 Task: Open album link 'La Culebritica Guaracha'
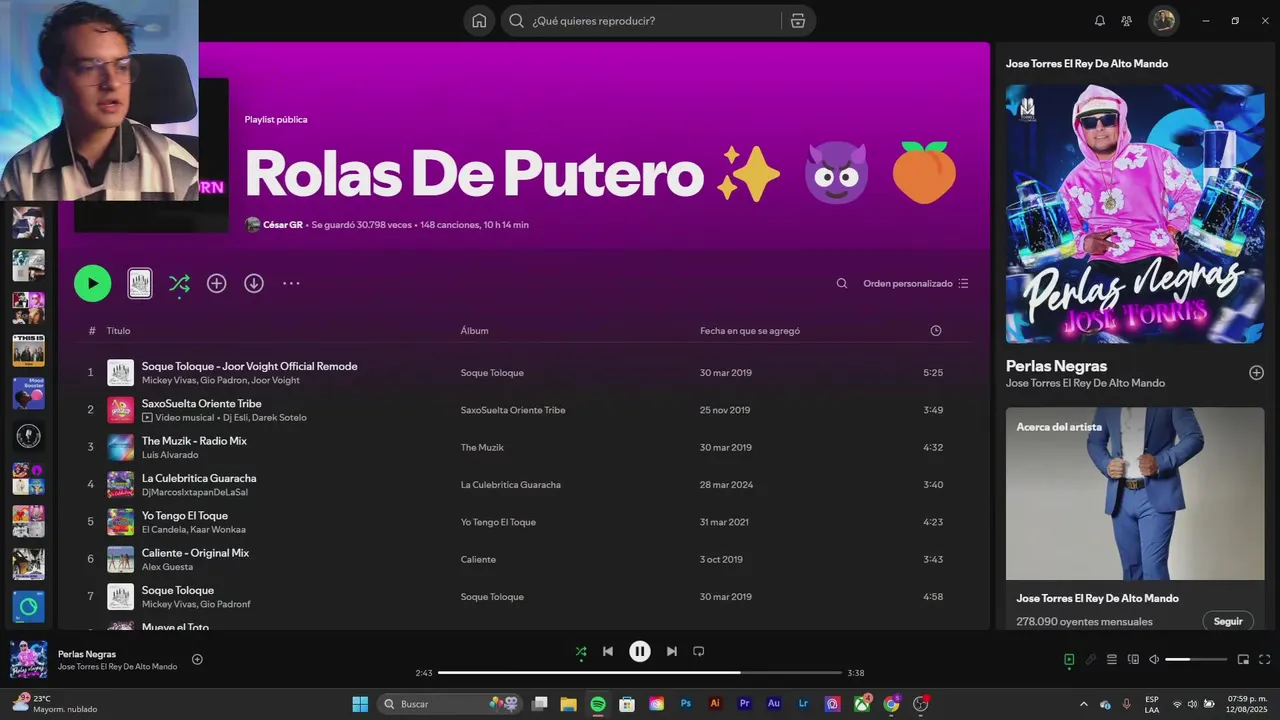(x=510, y=485)
